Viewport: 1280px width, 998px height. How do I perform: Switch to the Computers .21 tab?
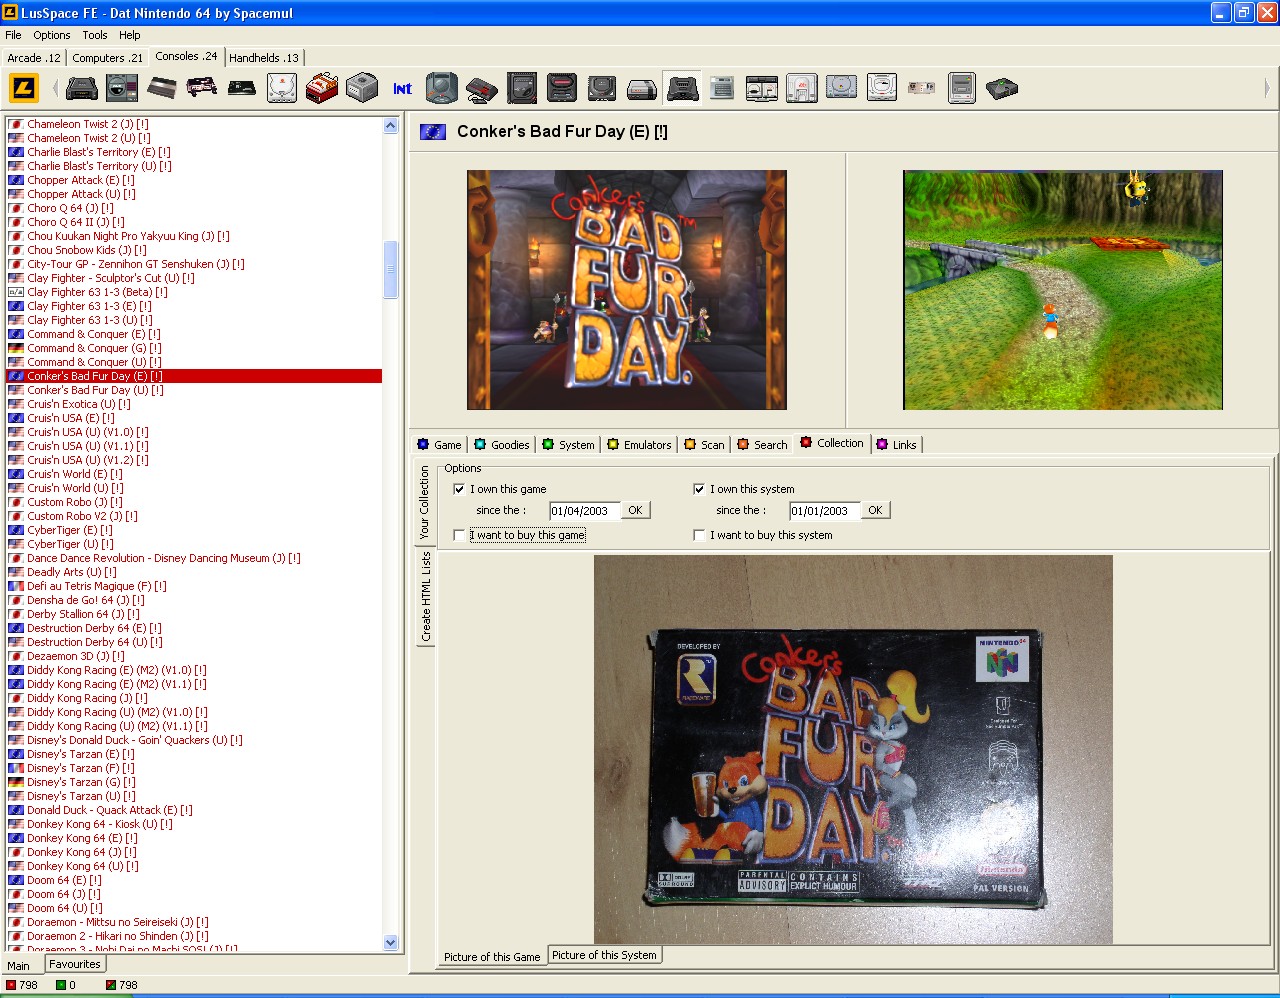pos(107,58)
